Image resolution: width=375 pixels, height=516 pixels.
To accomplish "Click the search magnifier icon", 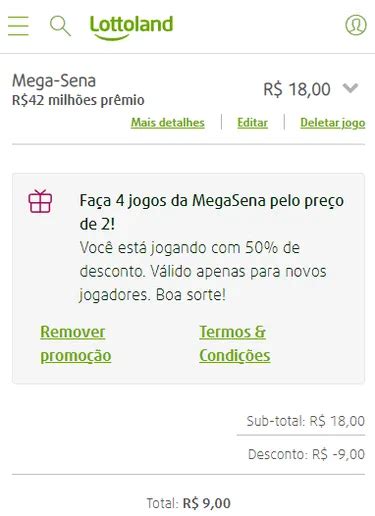I will 60,26.
